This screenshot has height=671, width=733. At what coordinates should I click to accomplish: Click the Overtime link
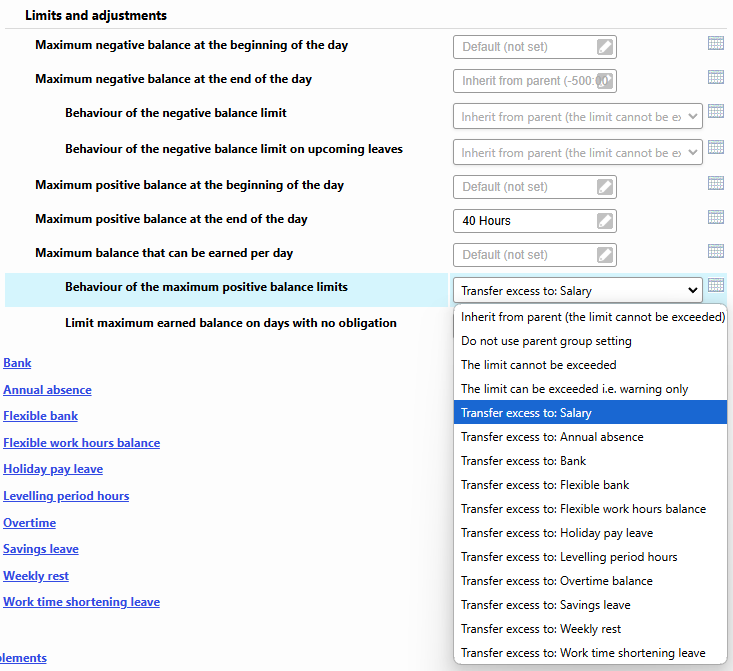tap(29, 523)
